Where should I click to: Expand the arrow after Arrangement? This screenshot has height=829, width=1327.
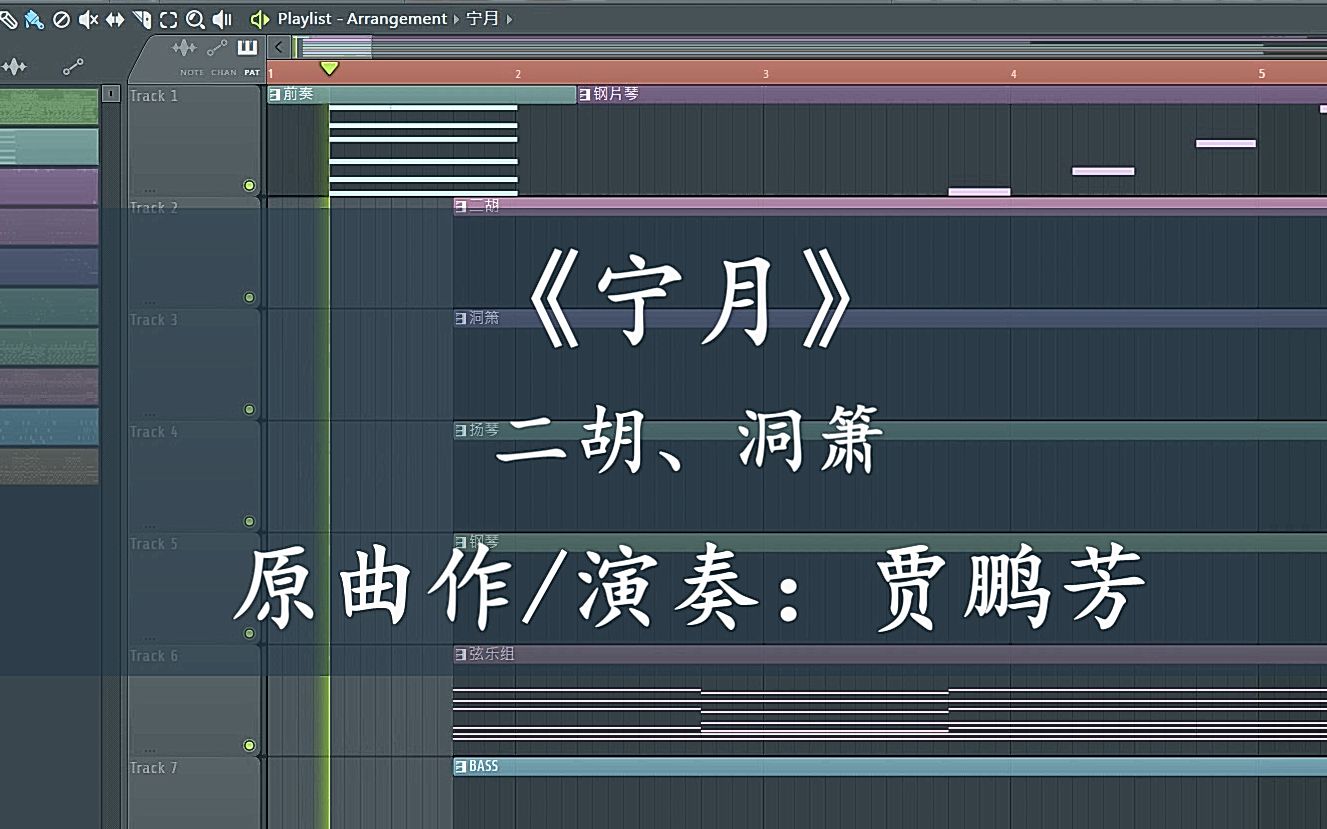point(458,19)
